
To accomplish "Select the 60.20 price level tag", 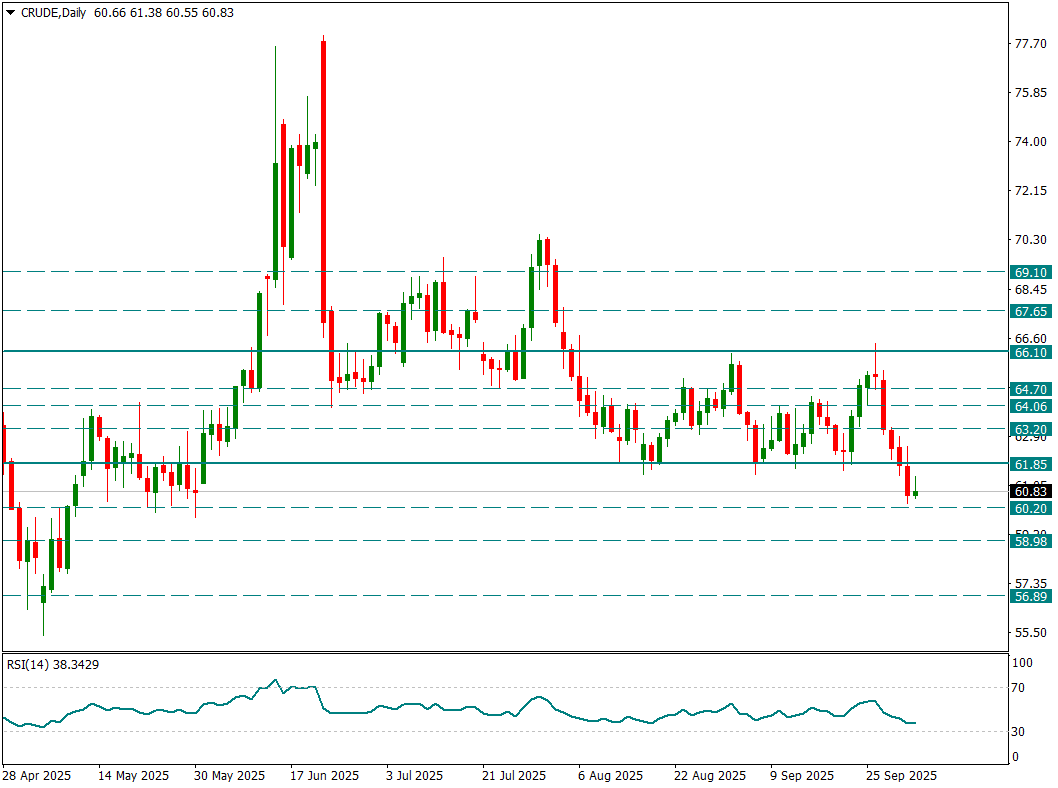I will pos(1029,508).
